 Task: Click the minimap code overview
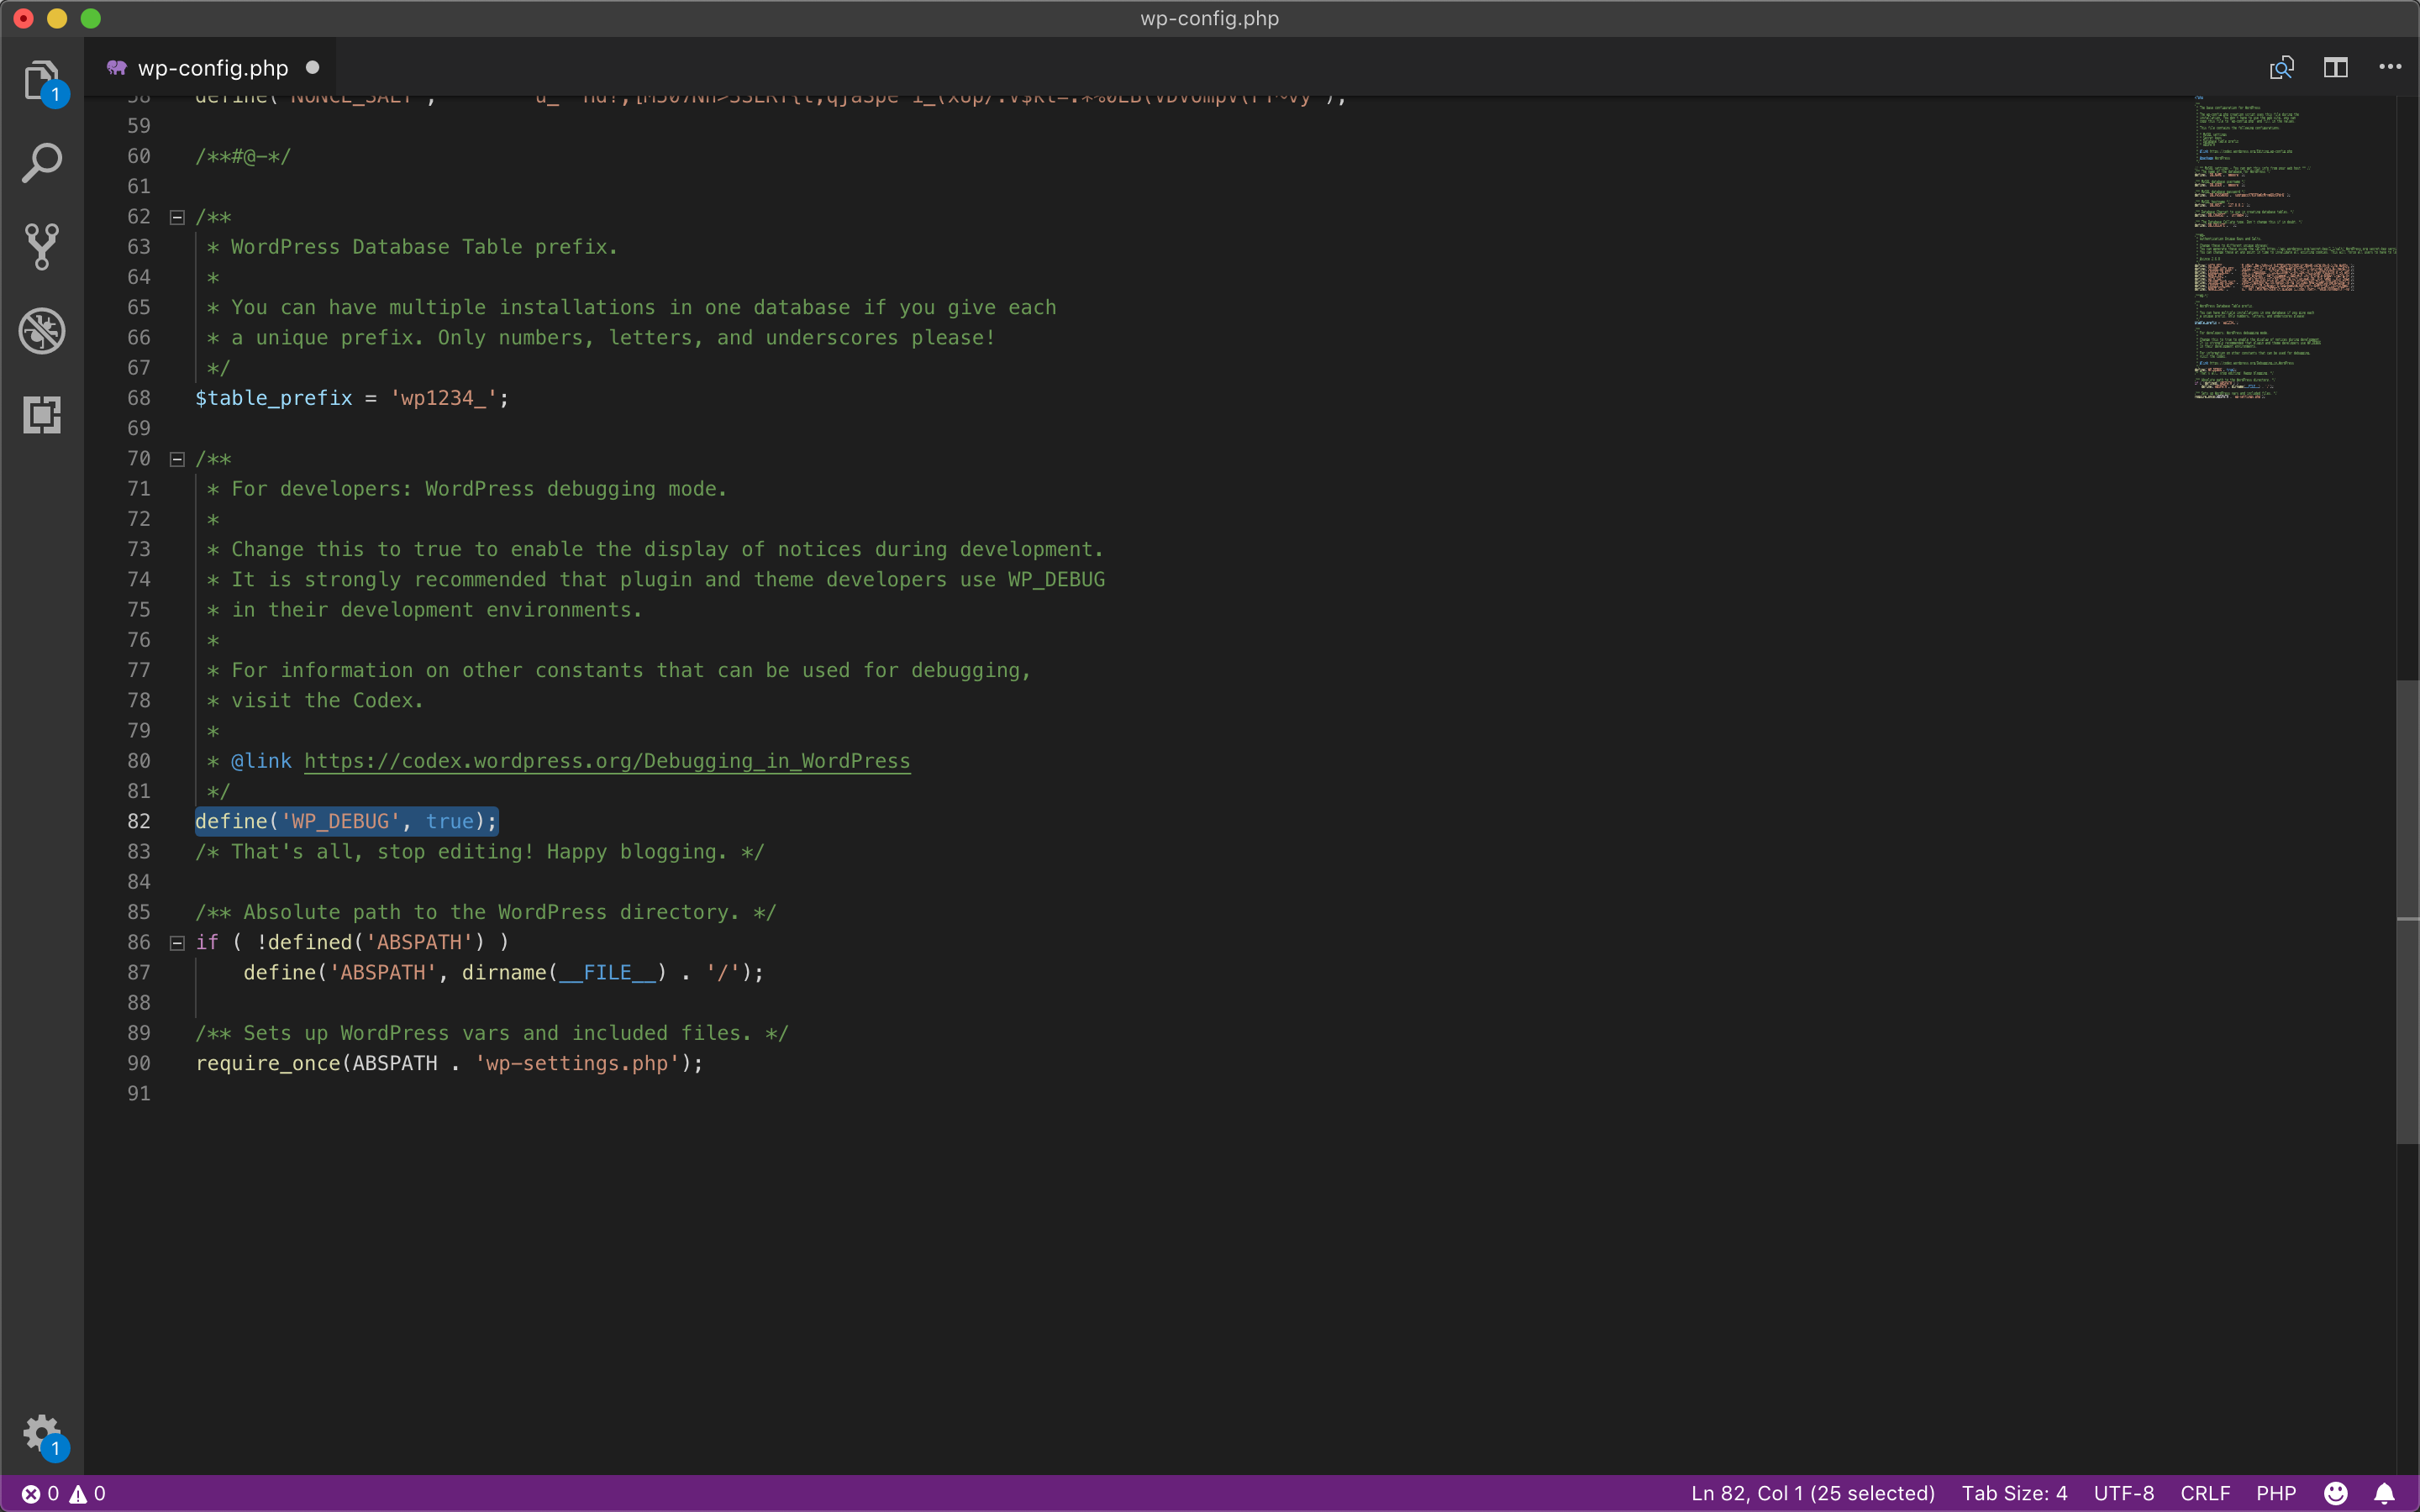pos(2295,248)
